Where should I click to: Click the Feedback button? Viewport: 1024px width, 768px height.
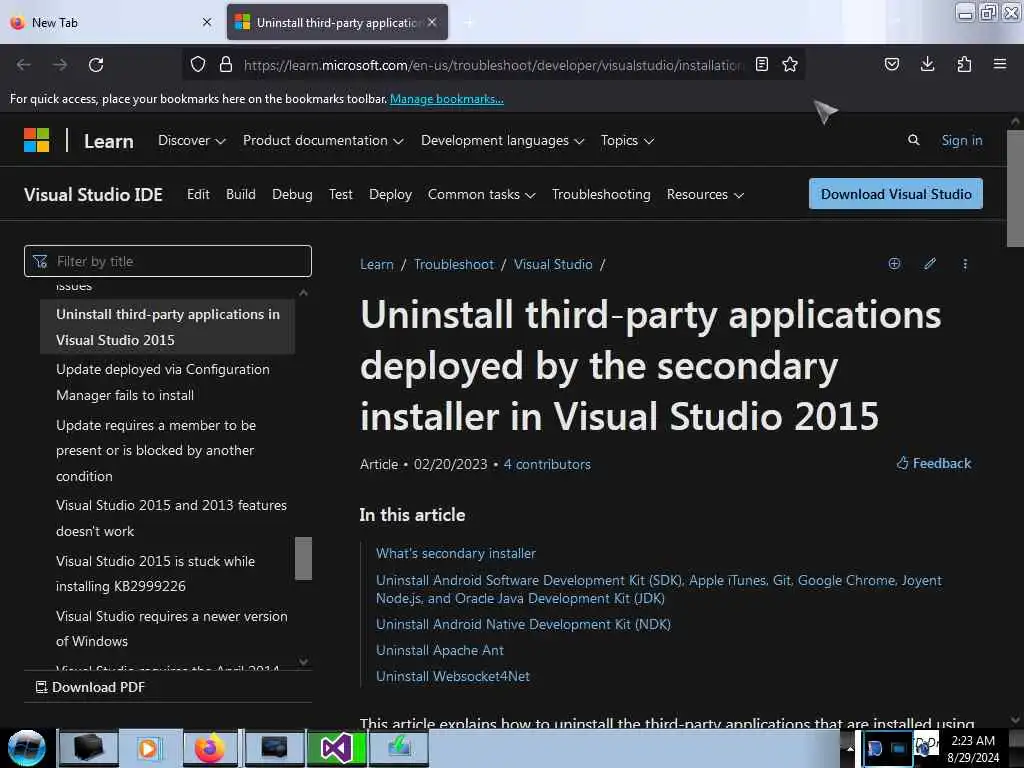coord(933,463)
